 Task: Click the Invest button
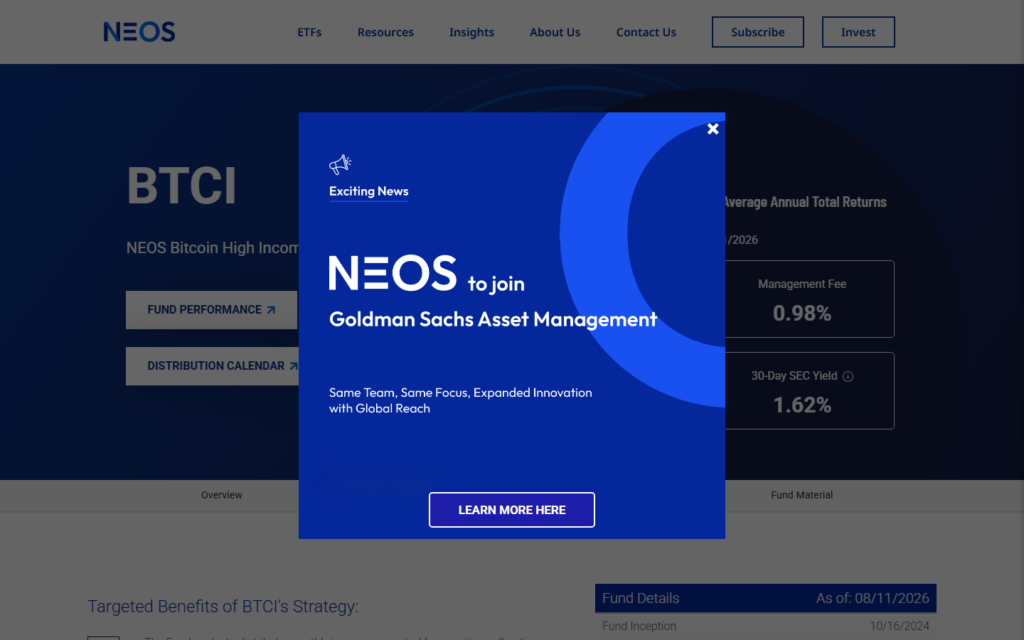click(x=858, y=32)
